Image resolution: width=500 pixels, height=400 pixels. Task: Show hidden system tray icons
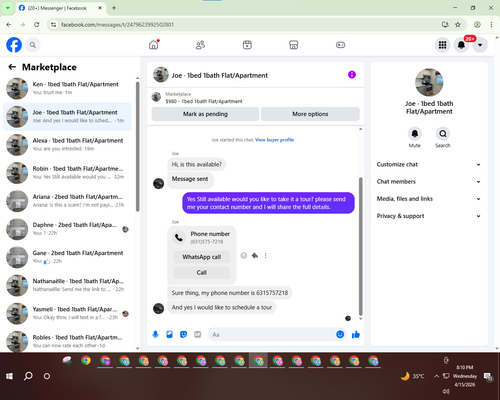(x=436, y=376)
